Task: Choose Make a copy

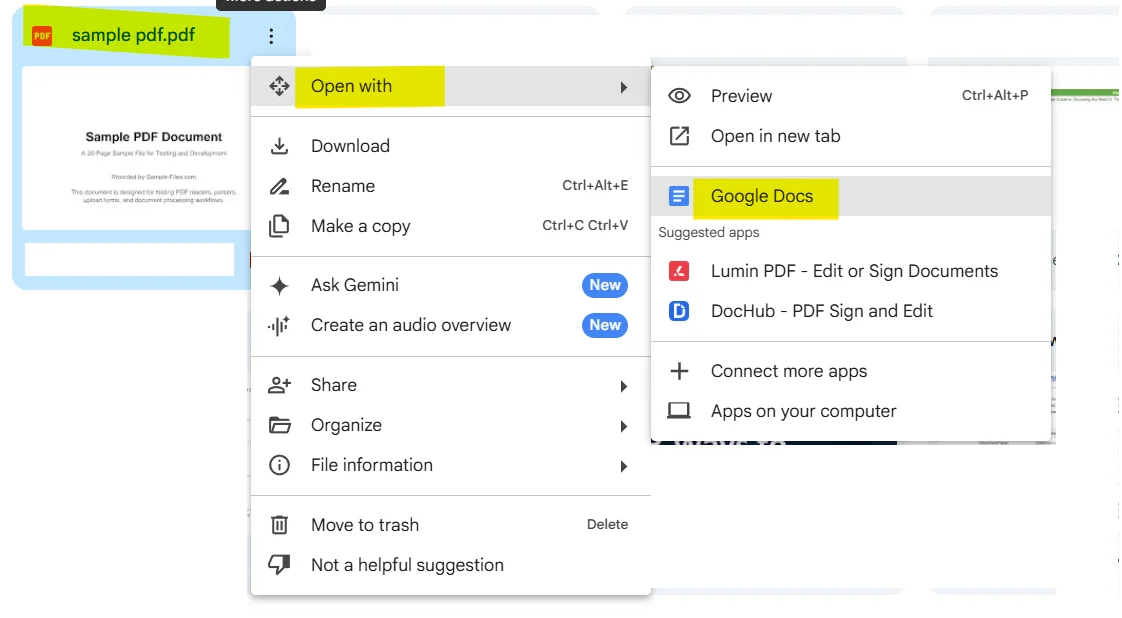Action: point(451,226)
